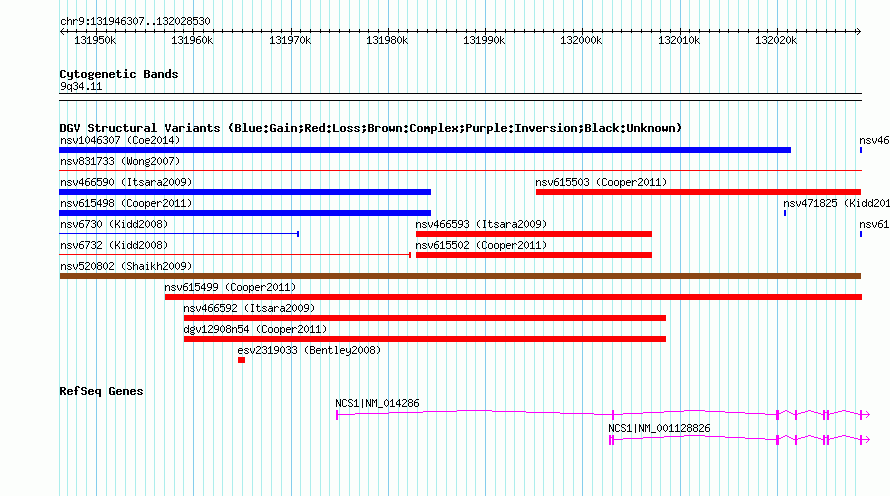Select the thin red nsv6732 line
Screen dimensions: 890x496
point(235,255)
